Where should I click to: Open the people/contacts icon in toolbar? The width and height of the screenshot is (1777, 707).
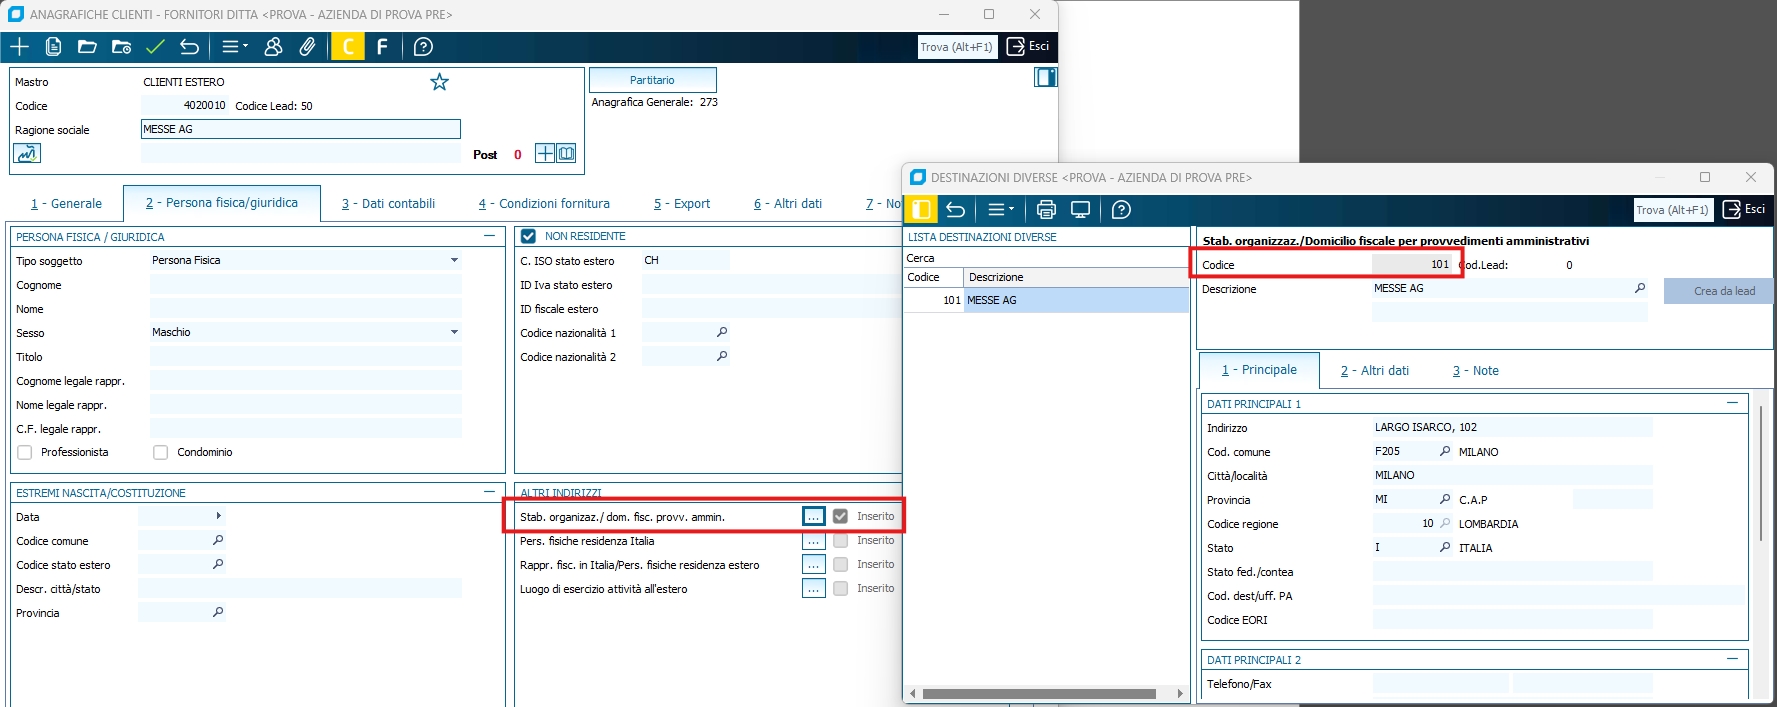pyautogui.click(x=273, y=47)
